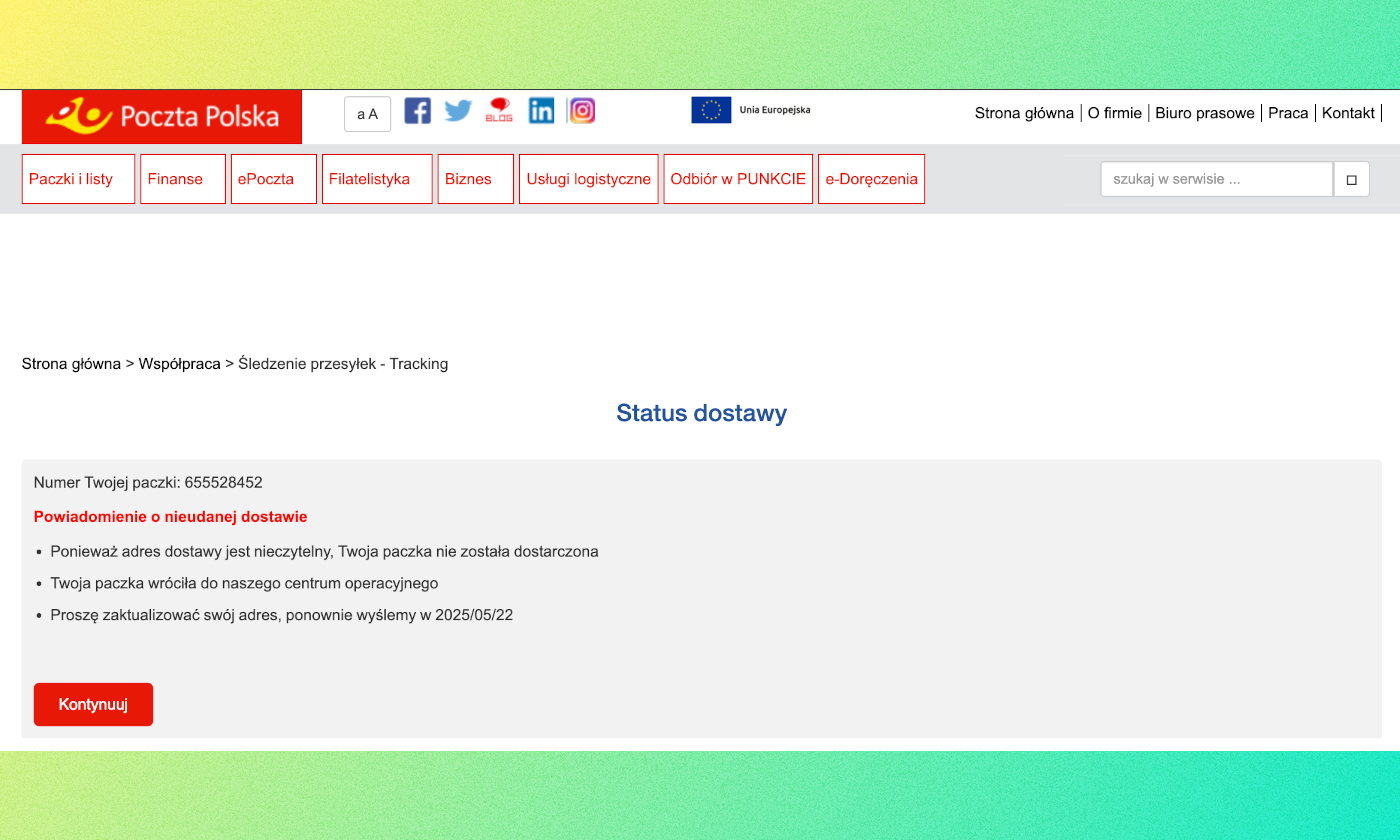Screen dimensions: 1400x840
Task: Open Odbiór w PUNKCIE menu item
Action: point(738,179)
